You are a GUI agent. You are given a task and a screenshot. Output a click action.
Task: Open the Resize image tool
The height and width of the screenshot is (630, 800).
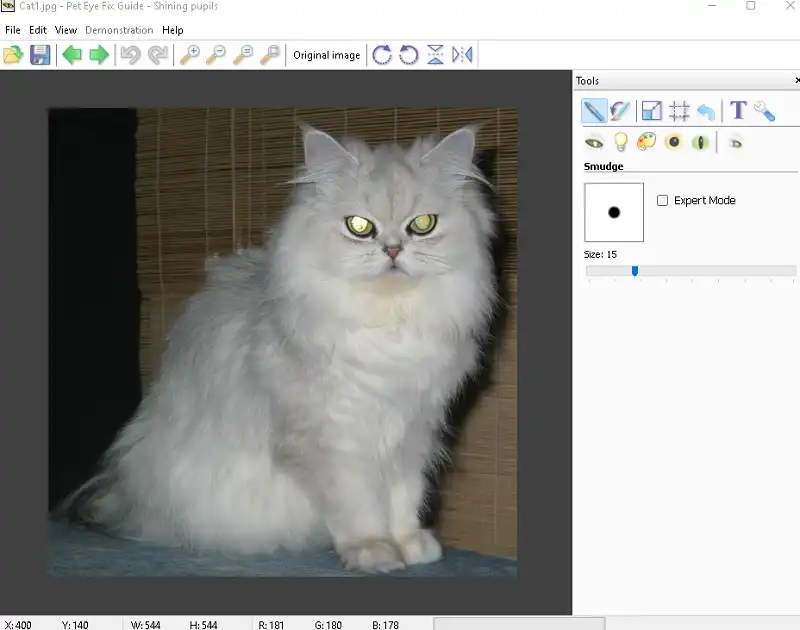651,111
